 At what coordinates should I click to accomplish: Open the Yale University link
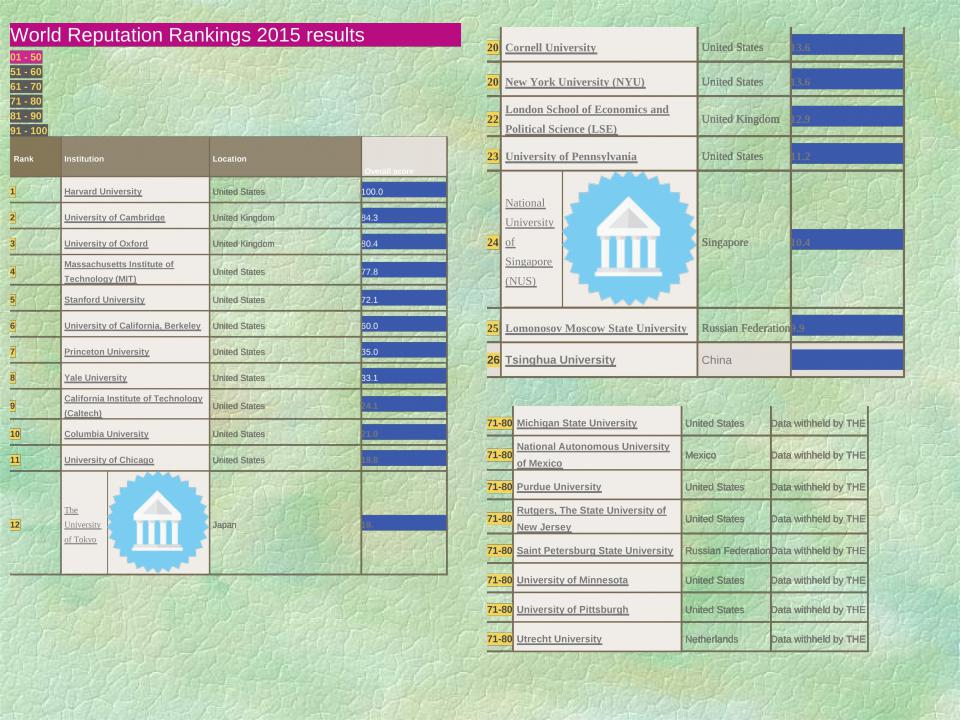(96, 378)
